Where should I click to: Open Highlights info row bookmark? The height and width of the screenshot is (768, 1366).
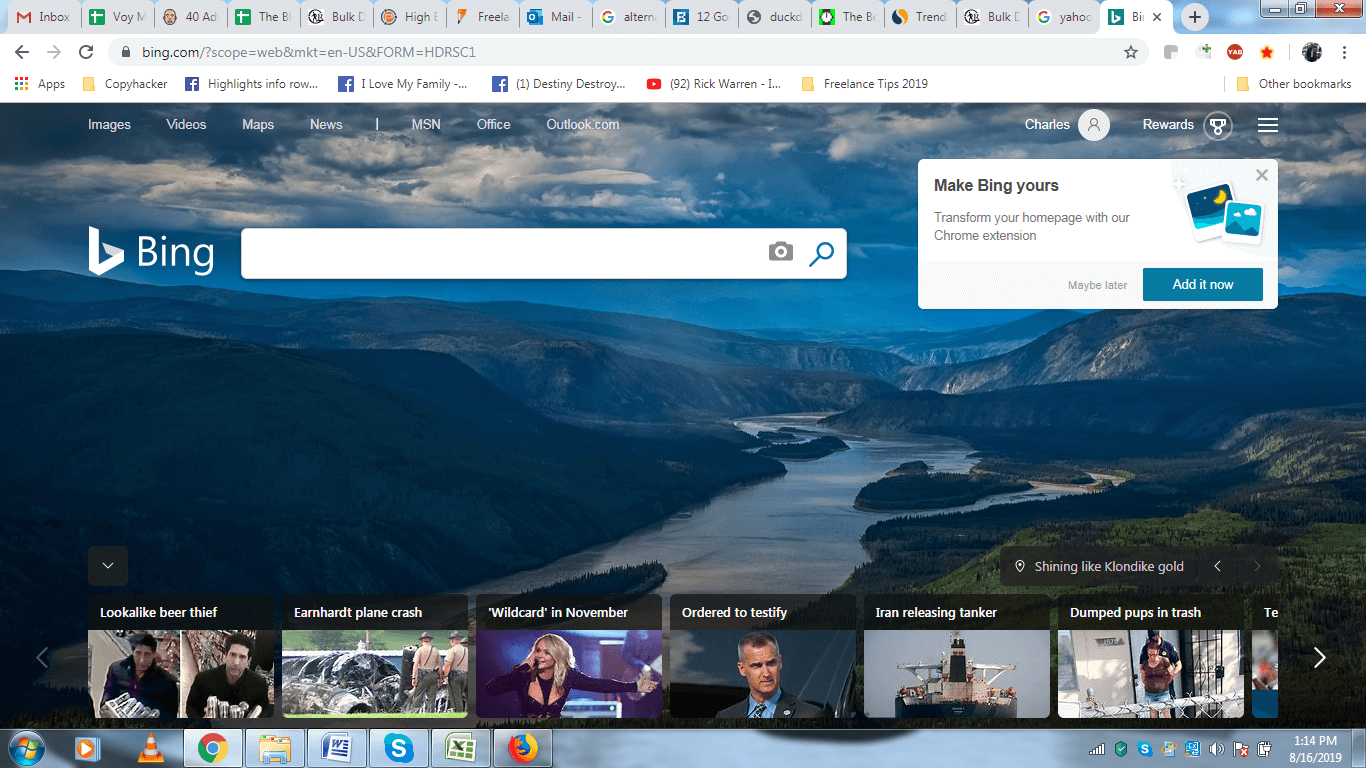click(252, 84)
